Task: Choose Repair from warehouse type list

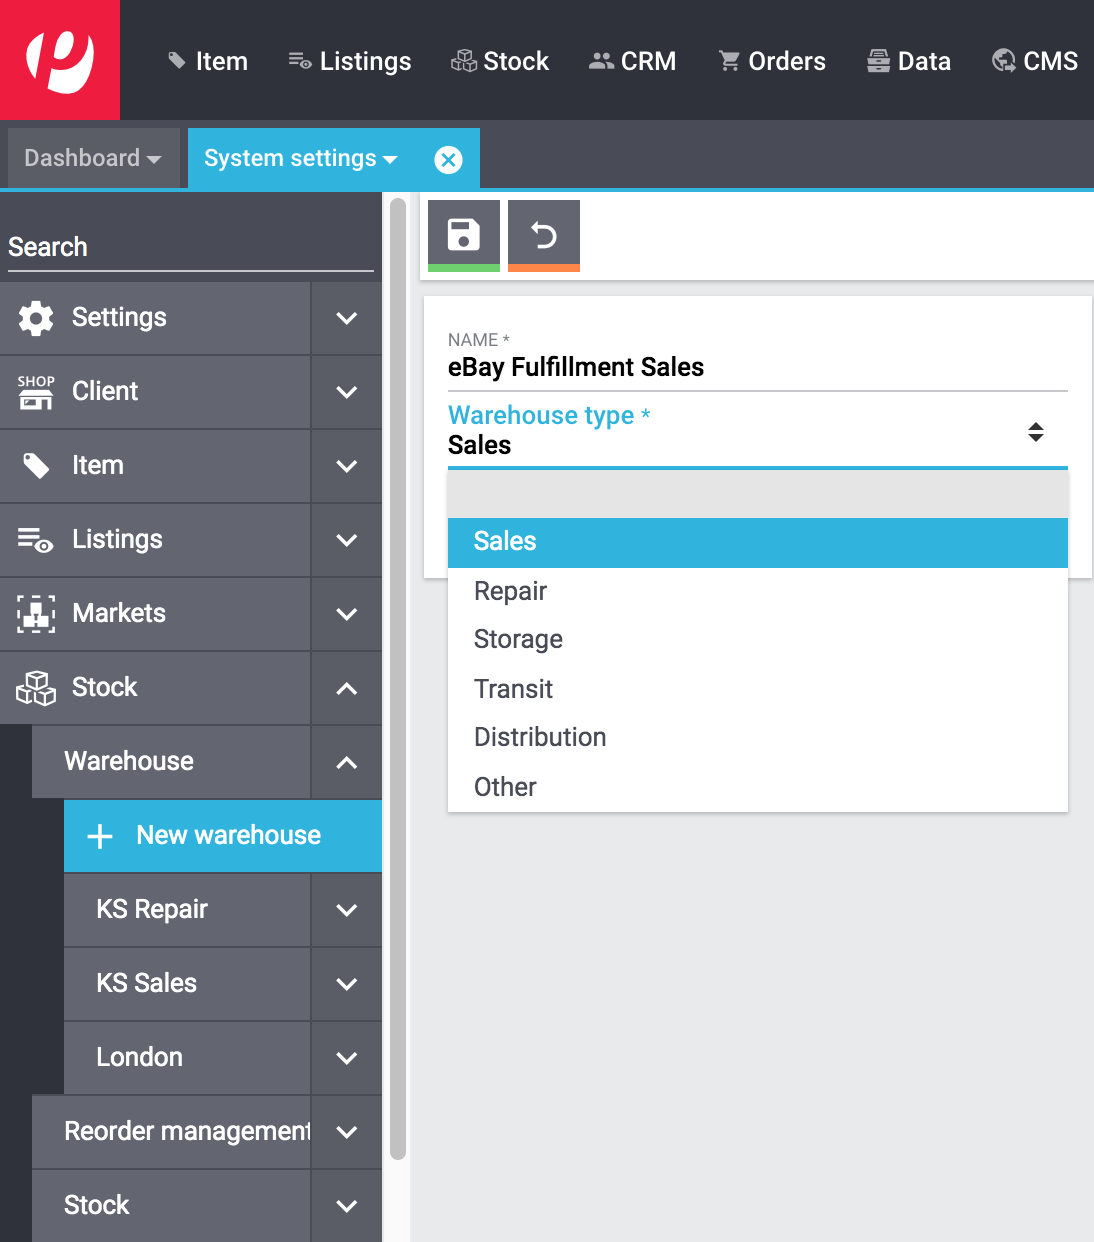Action: (x=758, y=591)
